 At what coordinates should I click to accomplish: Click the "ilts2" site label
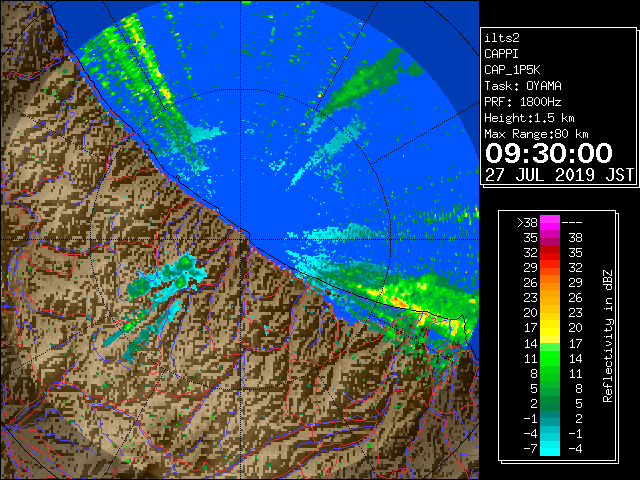502,38
